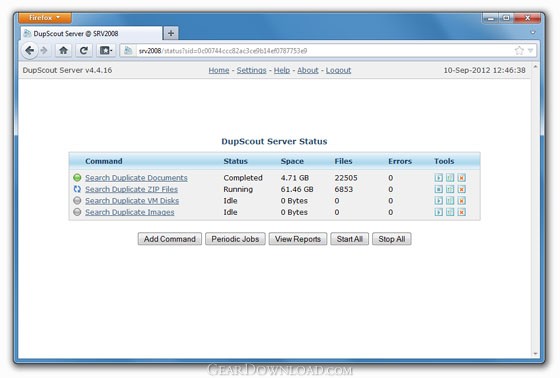Click the site identity icon in address bar
Screen dimensions: 560x378
128,51
